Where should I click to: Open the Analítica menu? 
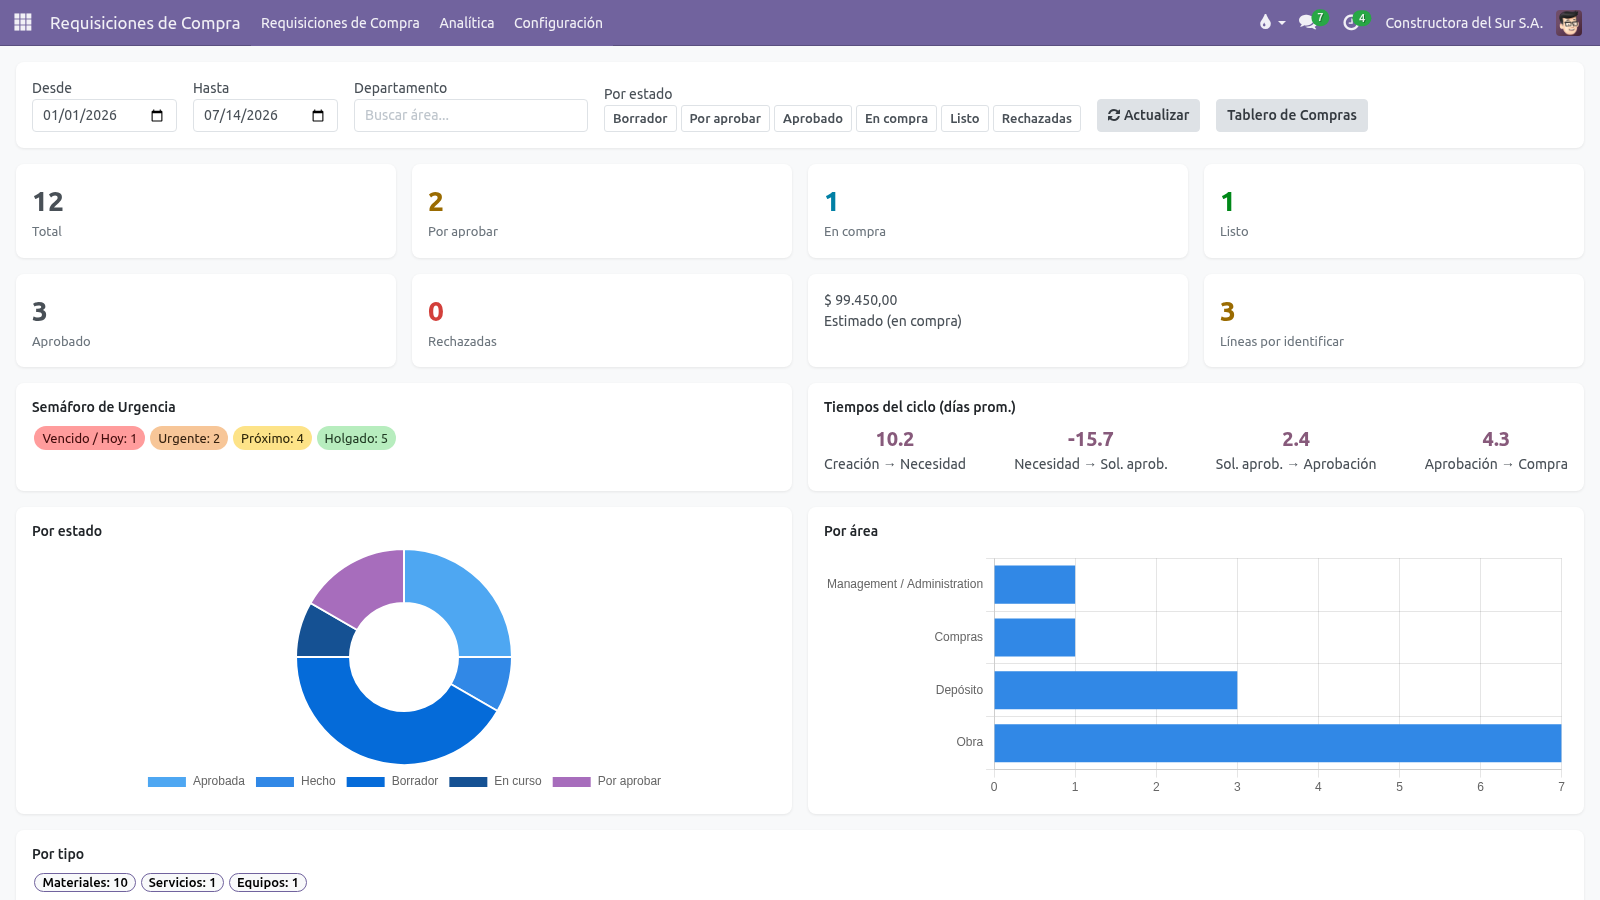[467, 22]
